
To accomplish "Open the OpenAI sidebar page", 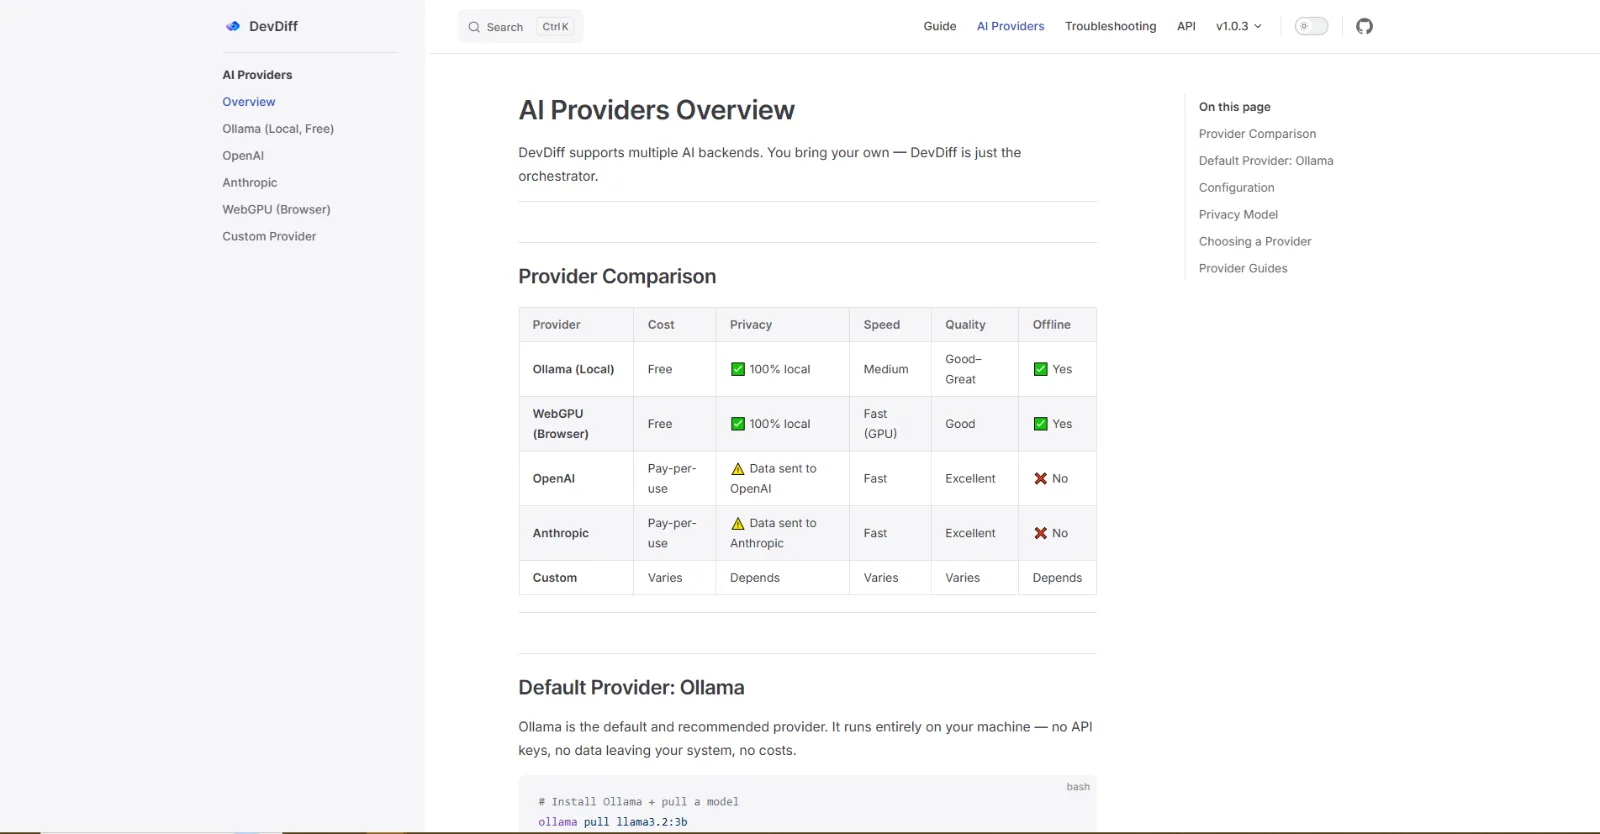I will coord(243,156).
